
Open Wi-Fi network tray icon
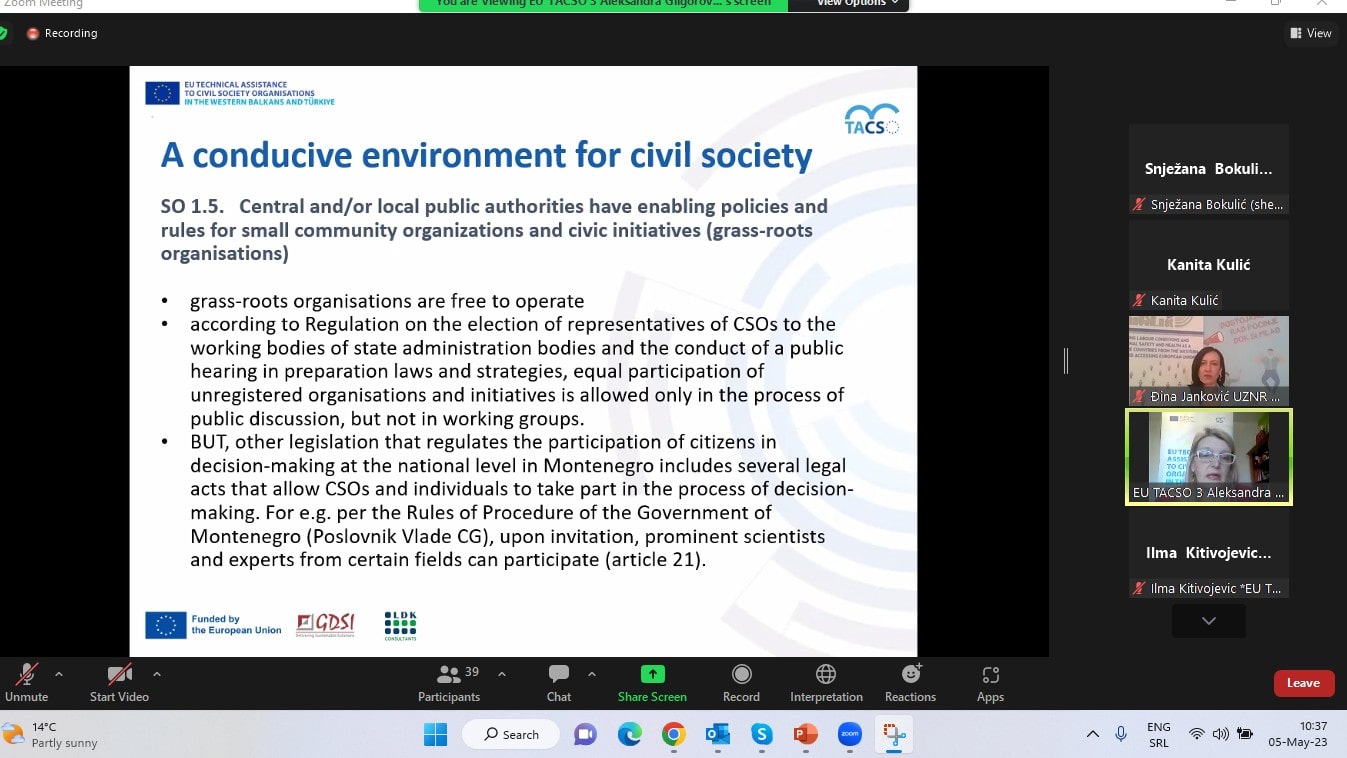[1197, 735]
